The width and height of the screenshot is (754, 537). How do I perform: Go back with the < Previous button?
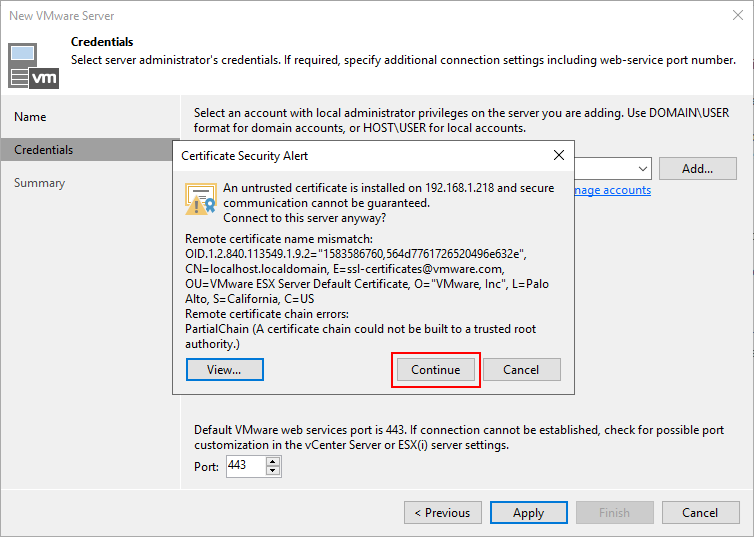pyautogui.click(x=442, y=512)
